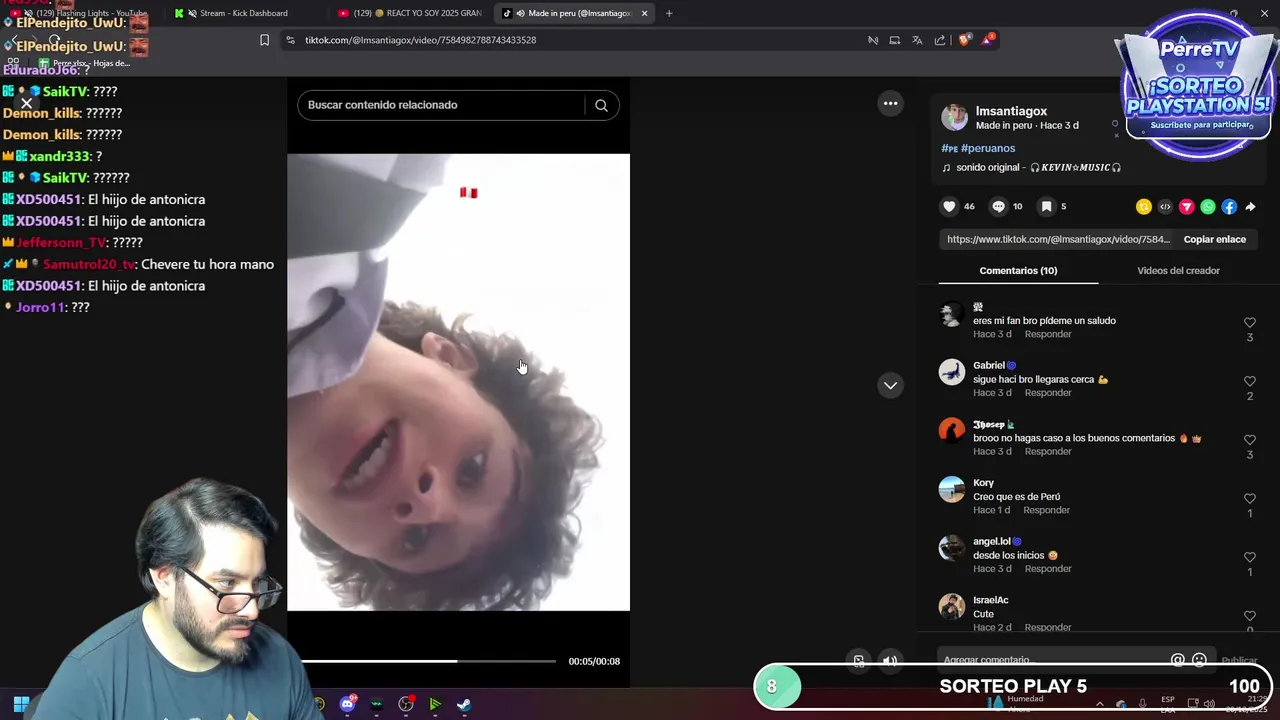Save video with bookmark icon
Image resolution: width=1280 pixels, height=720 pixels.
coord(1046,207)
